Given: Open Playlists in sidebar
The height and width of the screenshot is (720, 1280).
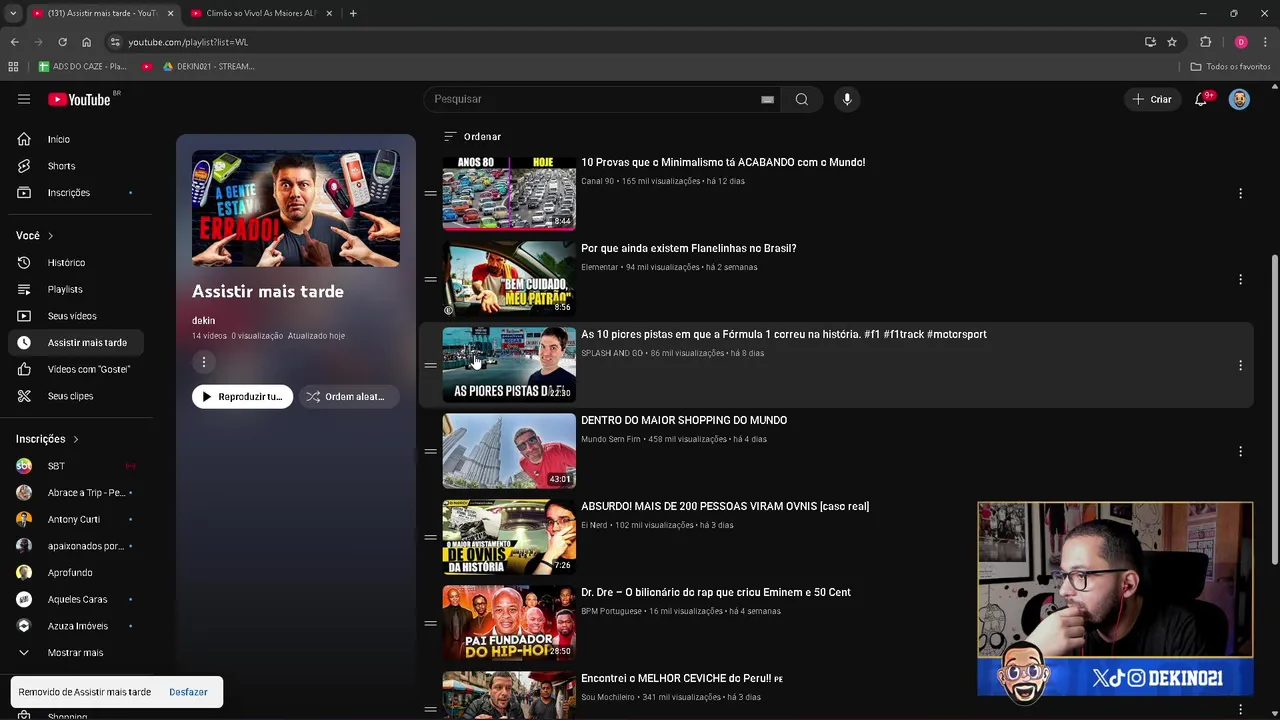Looking at the screenshot, I should (x=75, y=289).
